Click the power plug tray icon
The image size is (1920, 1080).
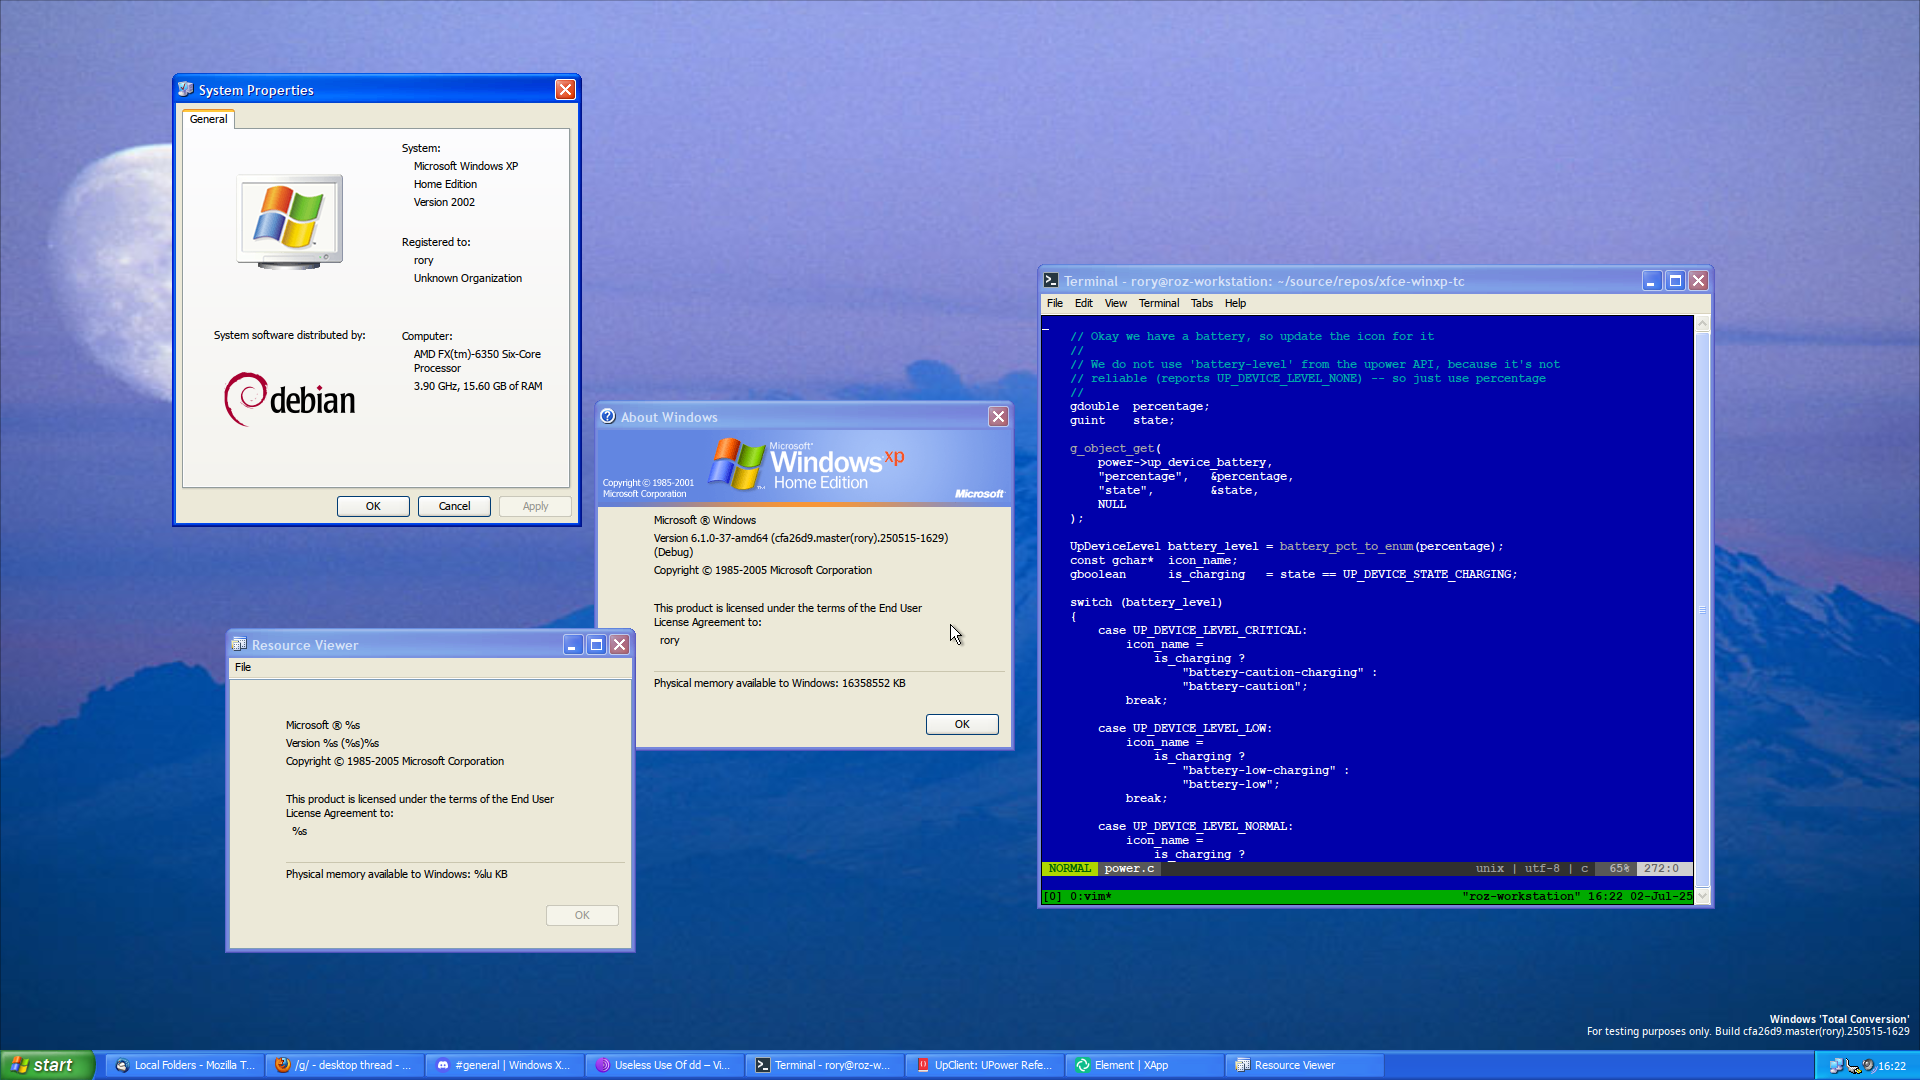coord(1852,1066)
